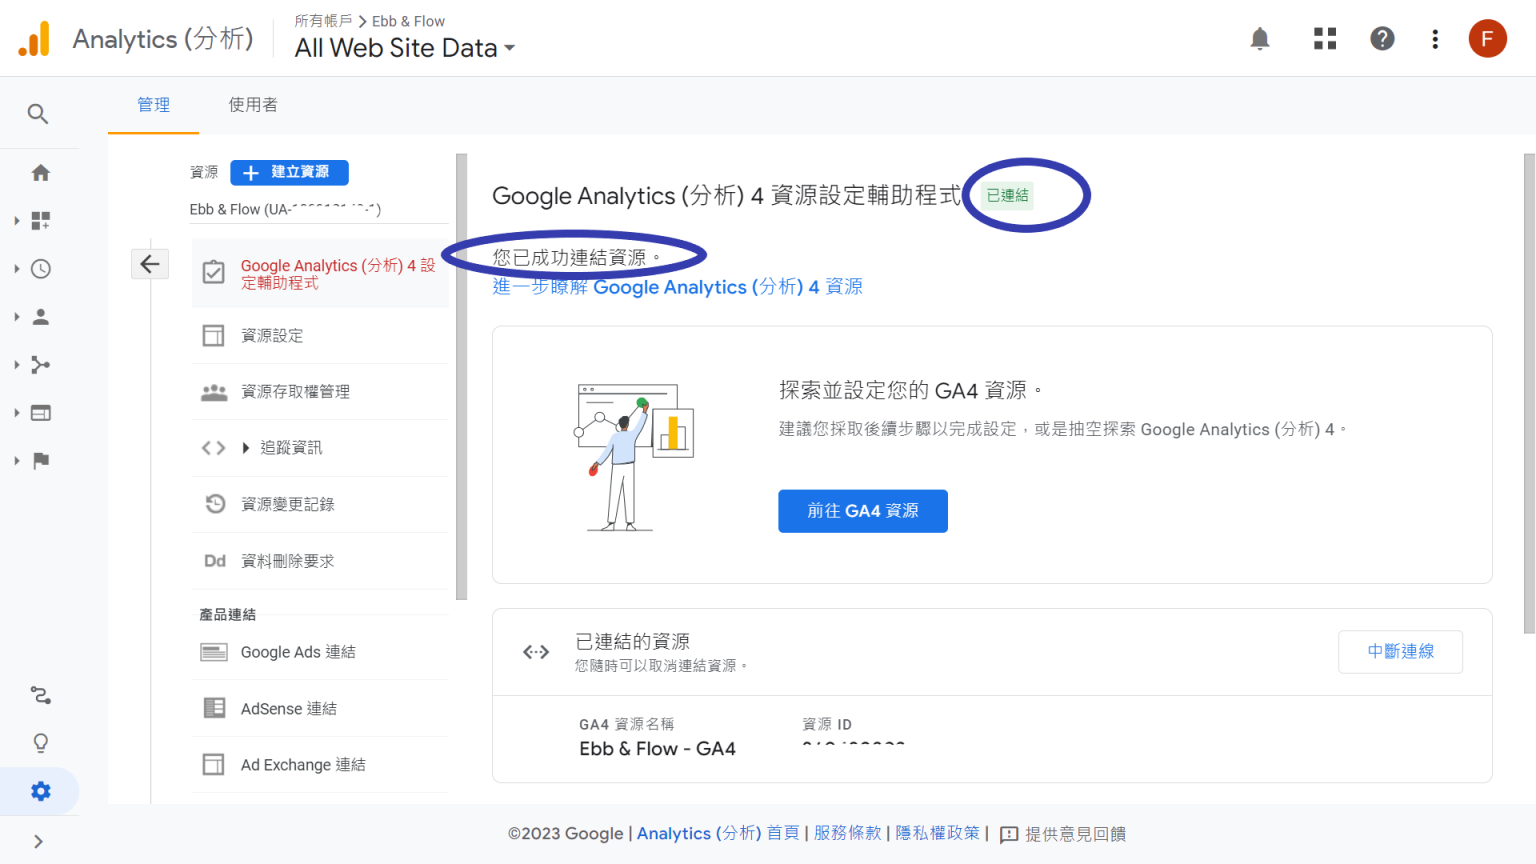Open the 服務條款 footer link
Viewport: 1536px width, 864px height.
(x=848, y=834)
